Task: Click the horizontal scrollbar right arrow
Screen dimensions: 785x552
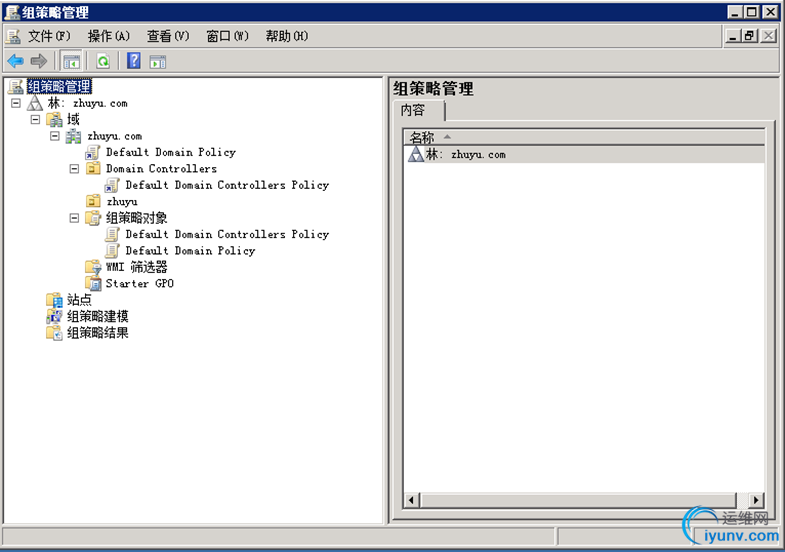Action: coord(756,499)
